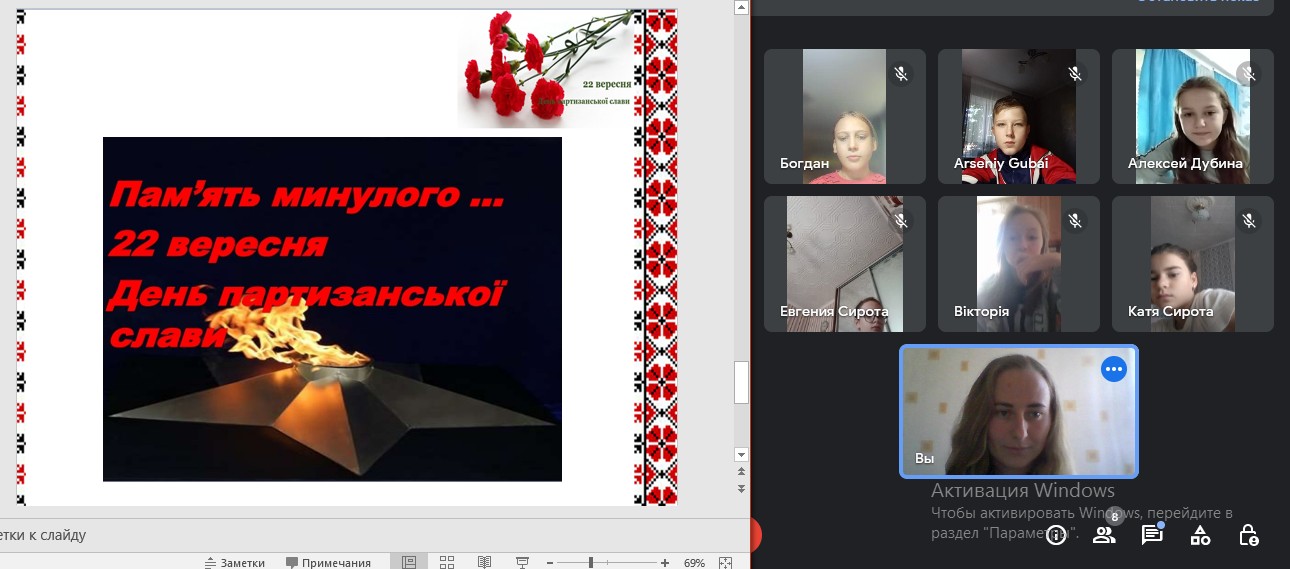Click the zoom slider handle

591,563
